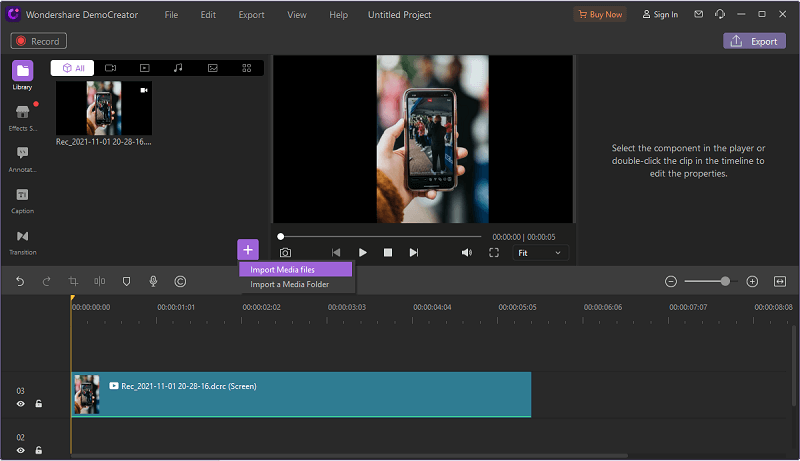Click the purple Export button
800x461 pixels.
click(x=754, y=41)
